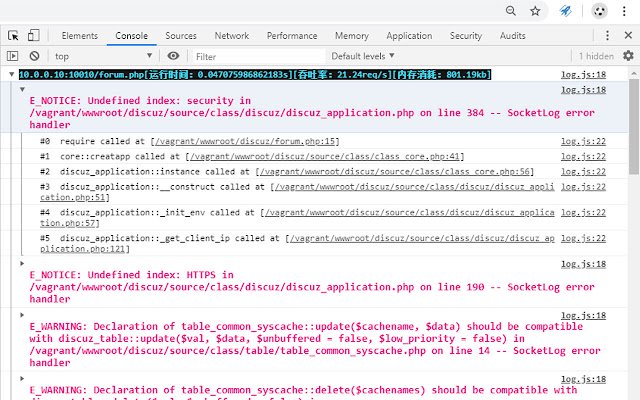Open forum.php:15 source link

(245, 141)
